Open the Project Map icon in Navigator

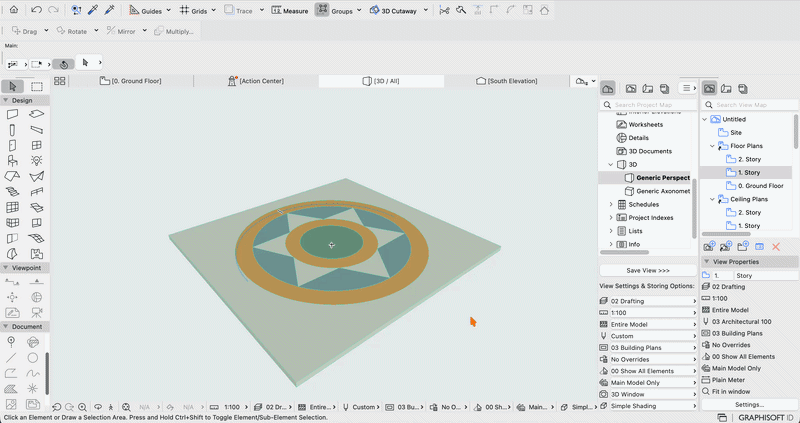point(608,88)
